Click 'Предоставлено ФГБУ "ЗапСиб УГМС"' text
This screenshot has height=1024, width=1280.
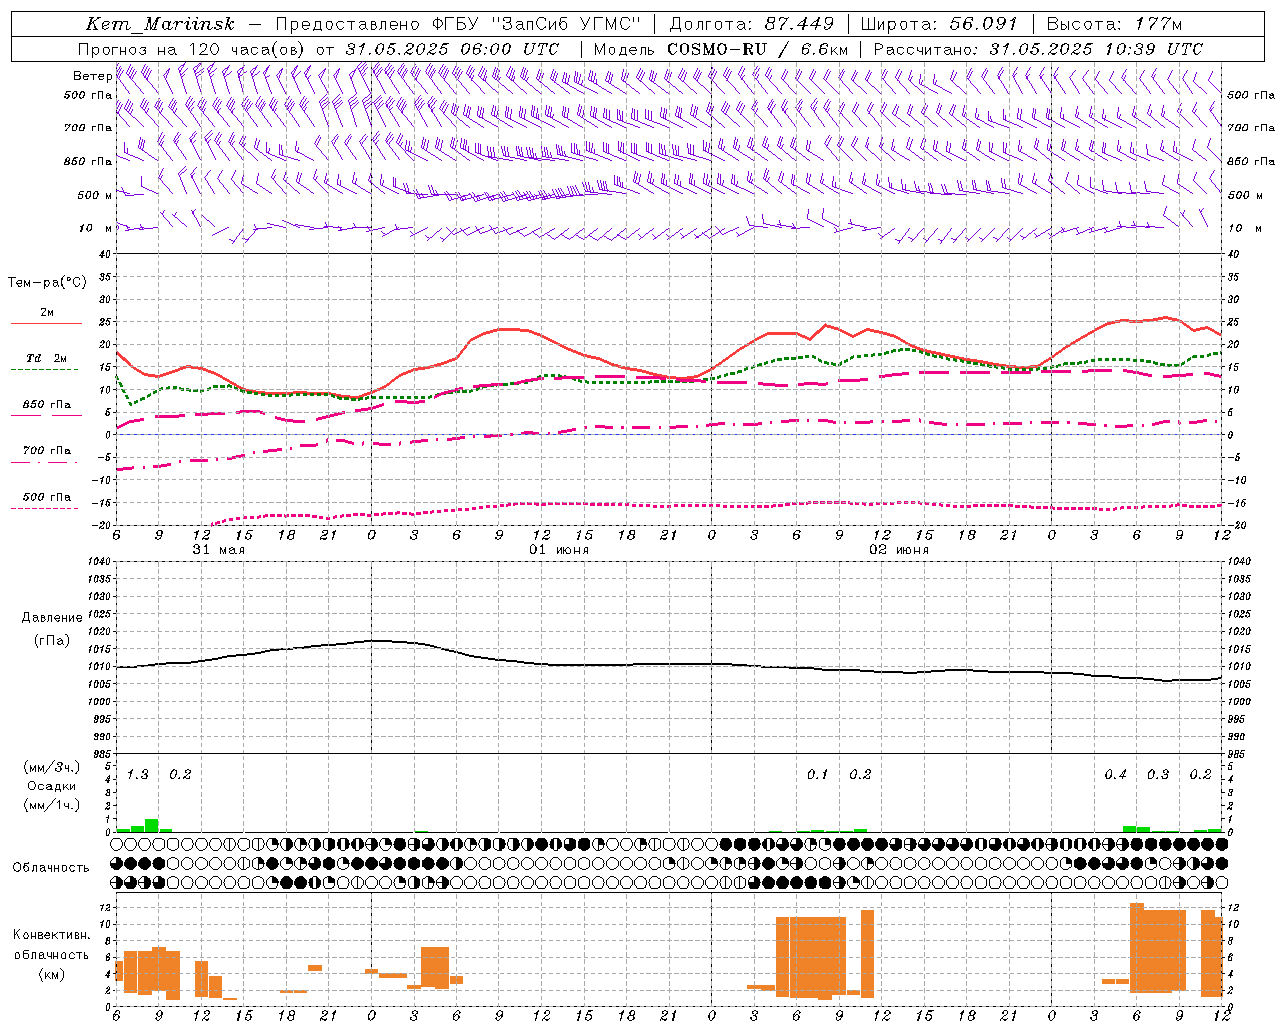(457, 24)
